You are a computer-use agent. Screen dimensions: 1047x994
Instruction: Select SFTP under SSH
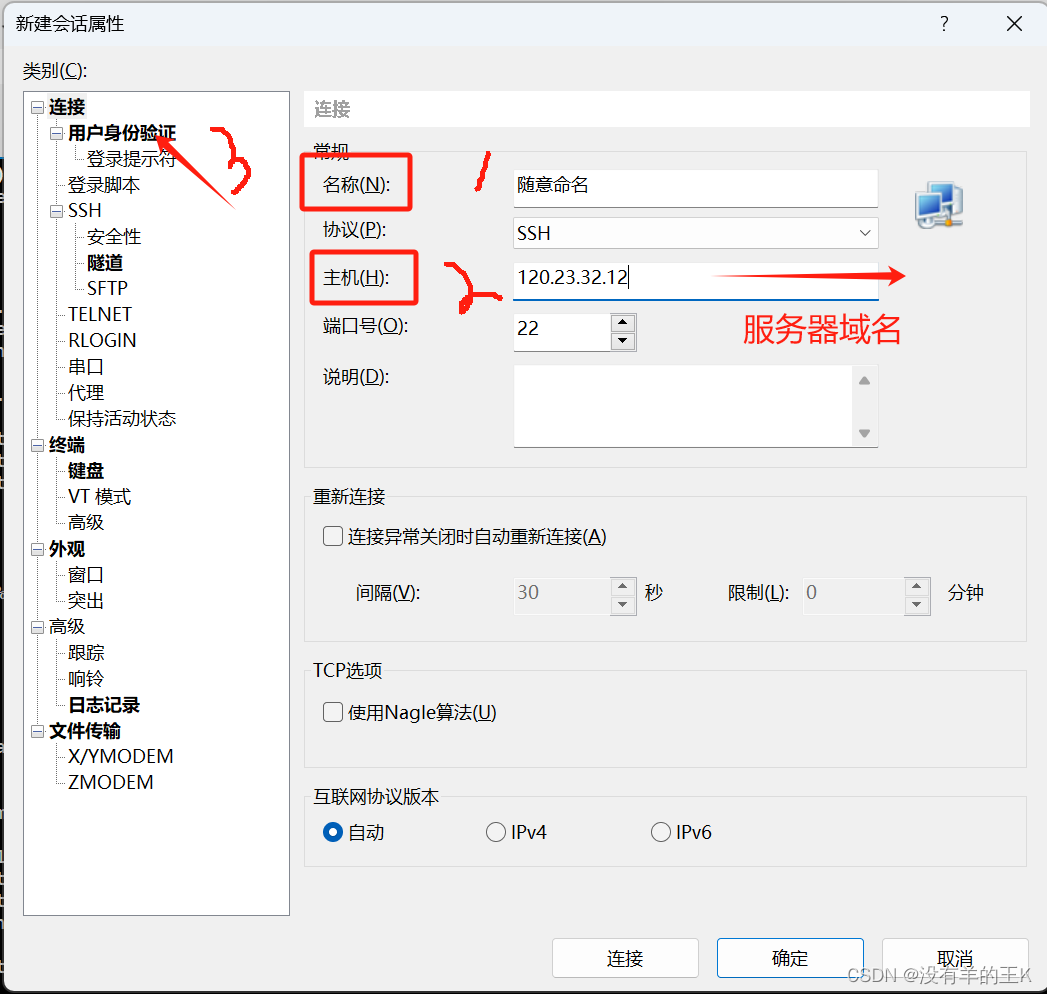[x=107, y=288]
